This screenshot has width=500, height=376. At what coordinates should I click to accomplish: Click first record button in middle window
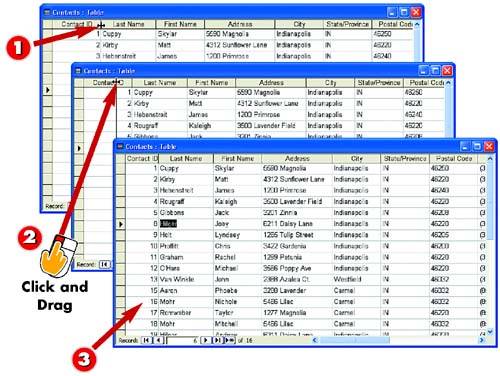point(104,264)
